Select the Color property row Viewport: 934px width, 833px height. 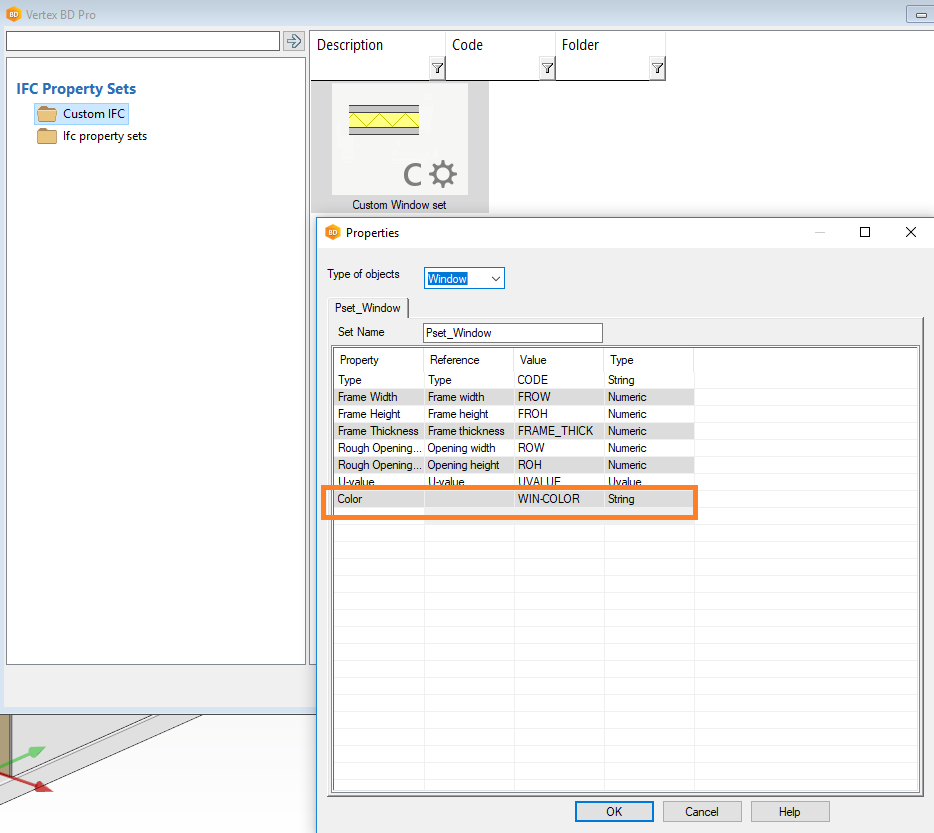379,499
